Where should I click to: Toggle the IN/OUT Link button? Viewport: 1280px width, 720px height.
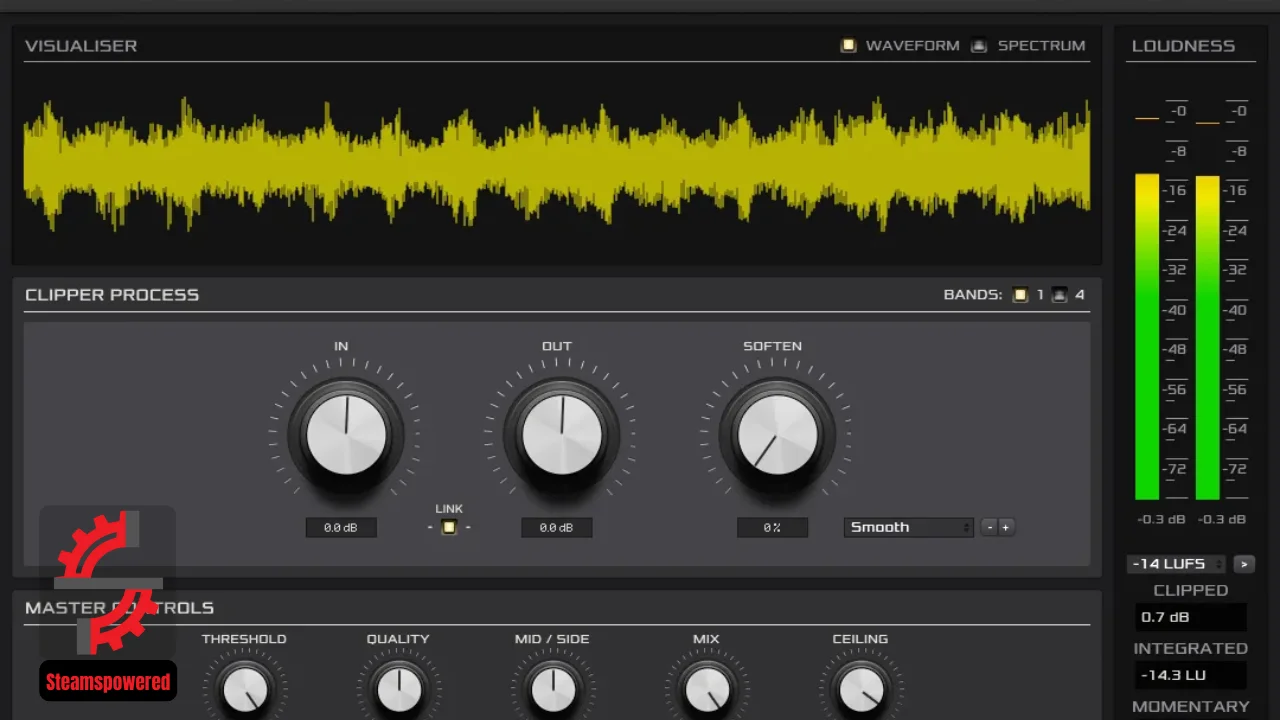449,527
